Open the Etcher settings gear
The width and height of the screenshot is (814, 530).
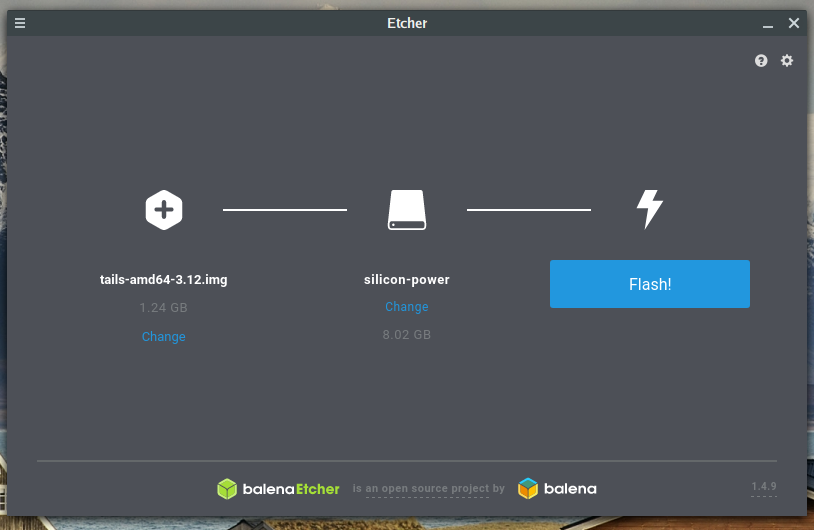pos(787,61)
